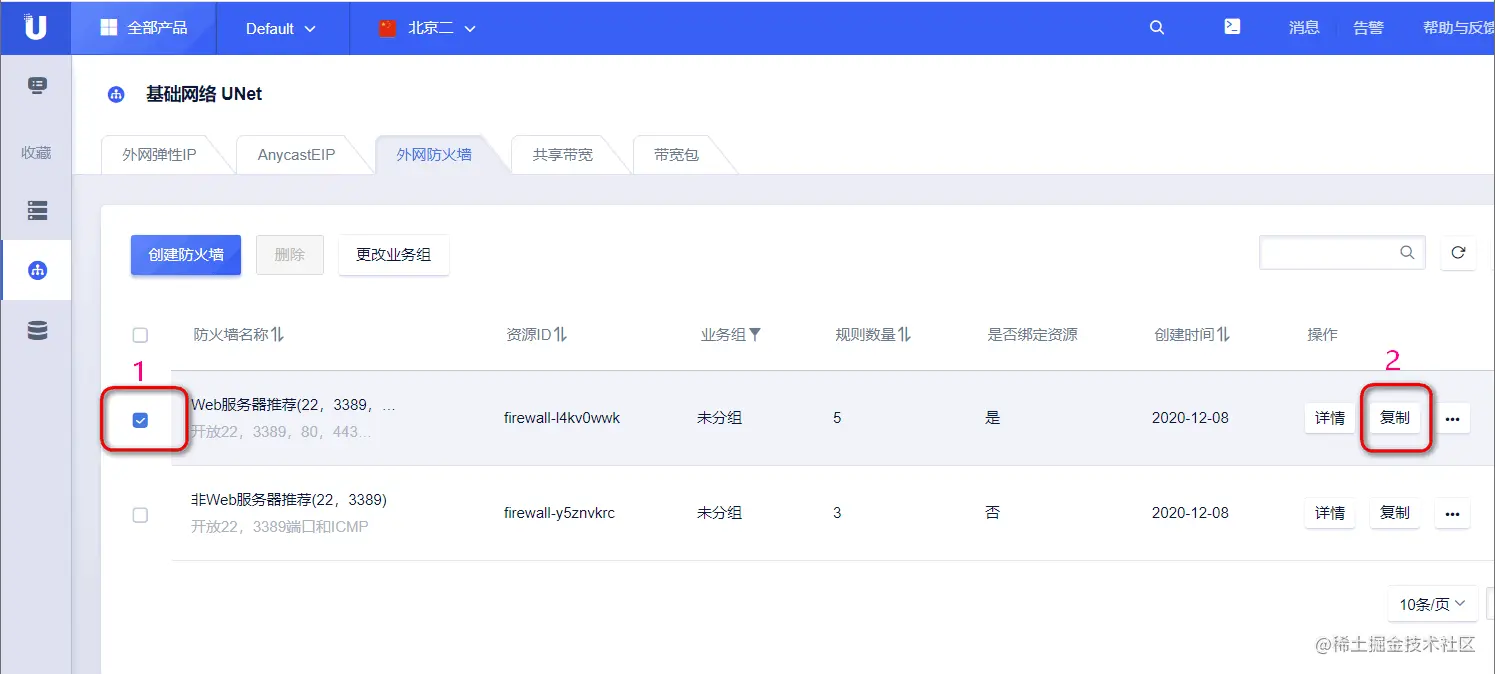Image resolution: width=1495 pixels, height=674 pixels.
Task: Select the 外网防火墙 tab
Action: [434, 155]
